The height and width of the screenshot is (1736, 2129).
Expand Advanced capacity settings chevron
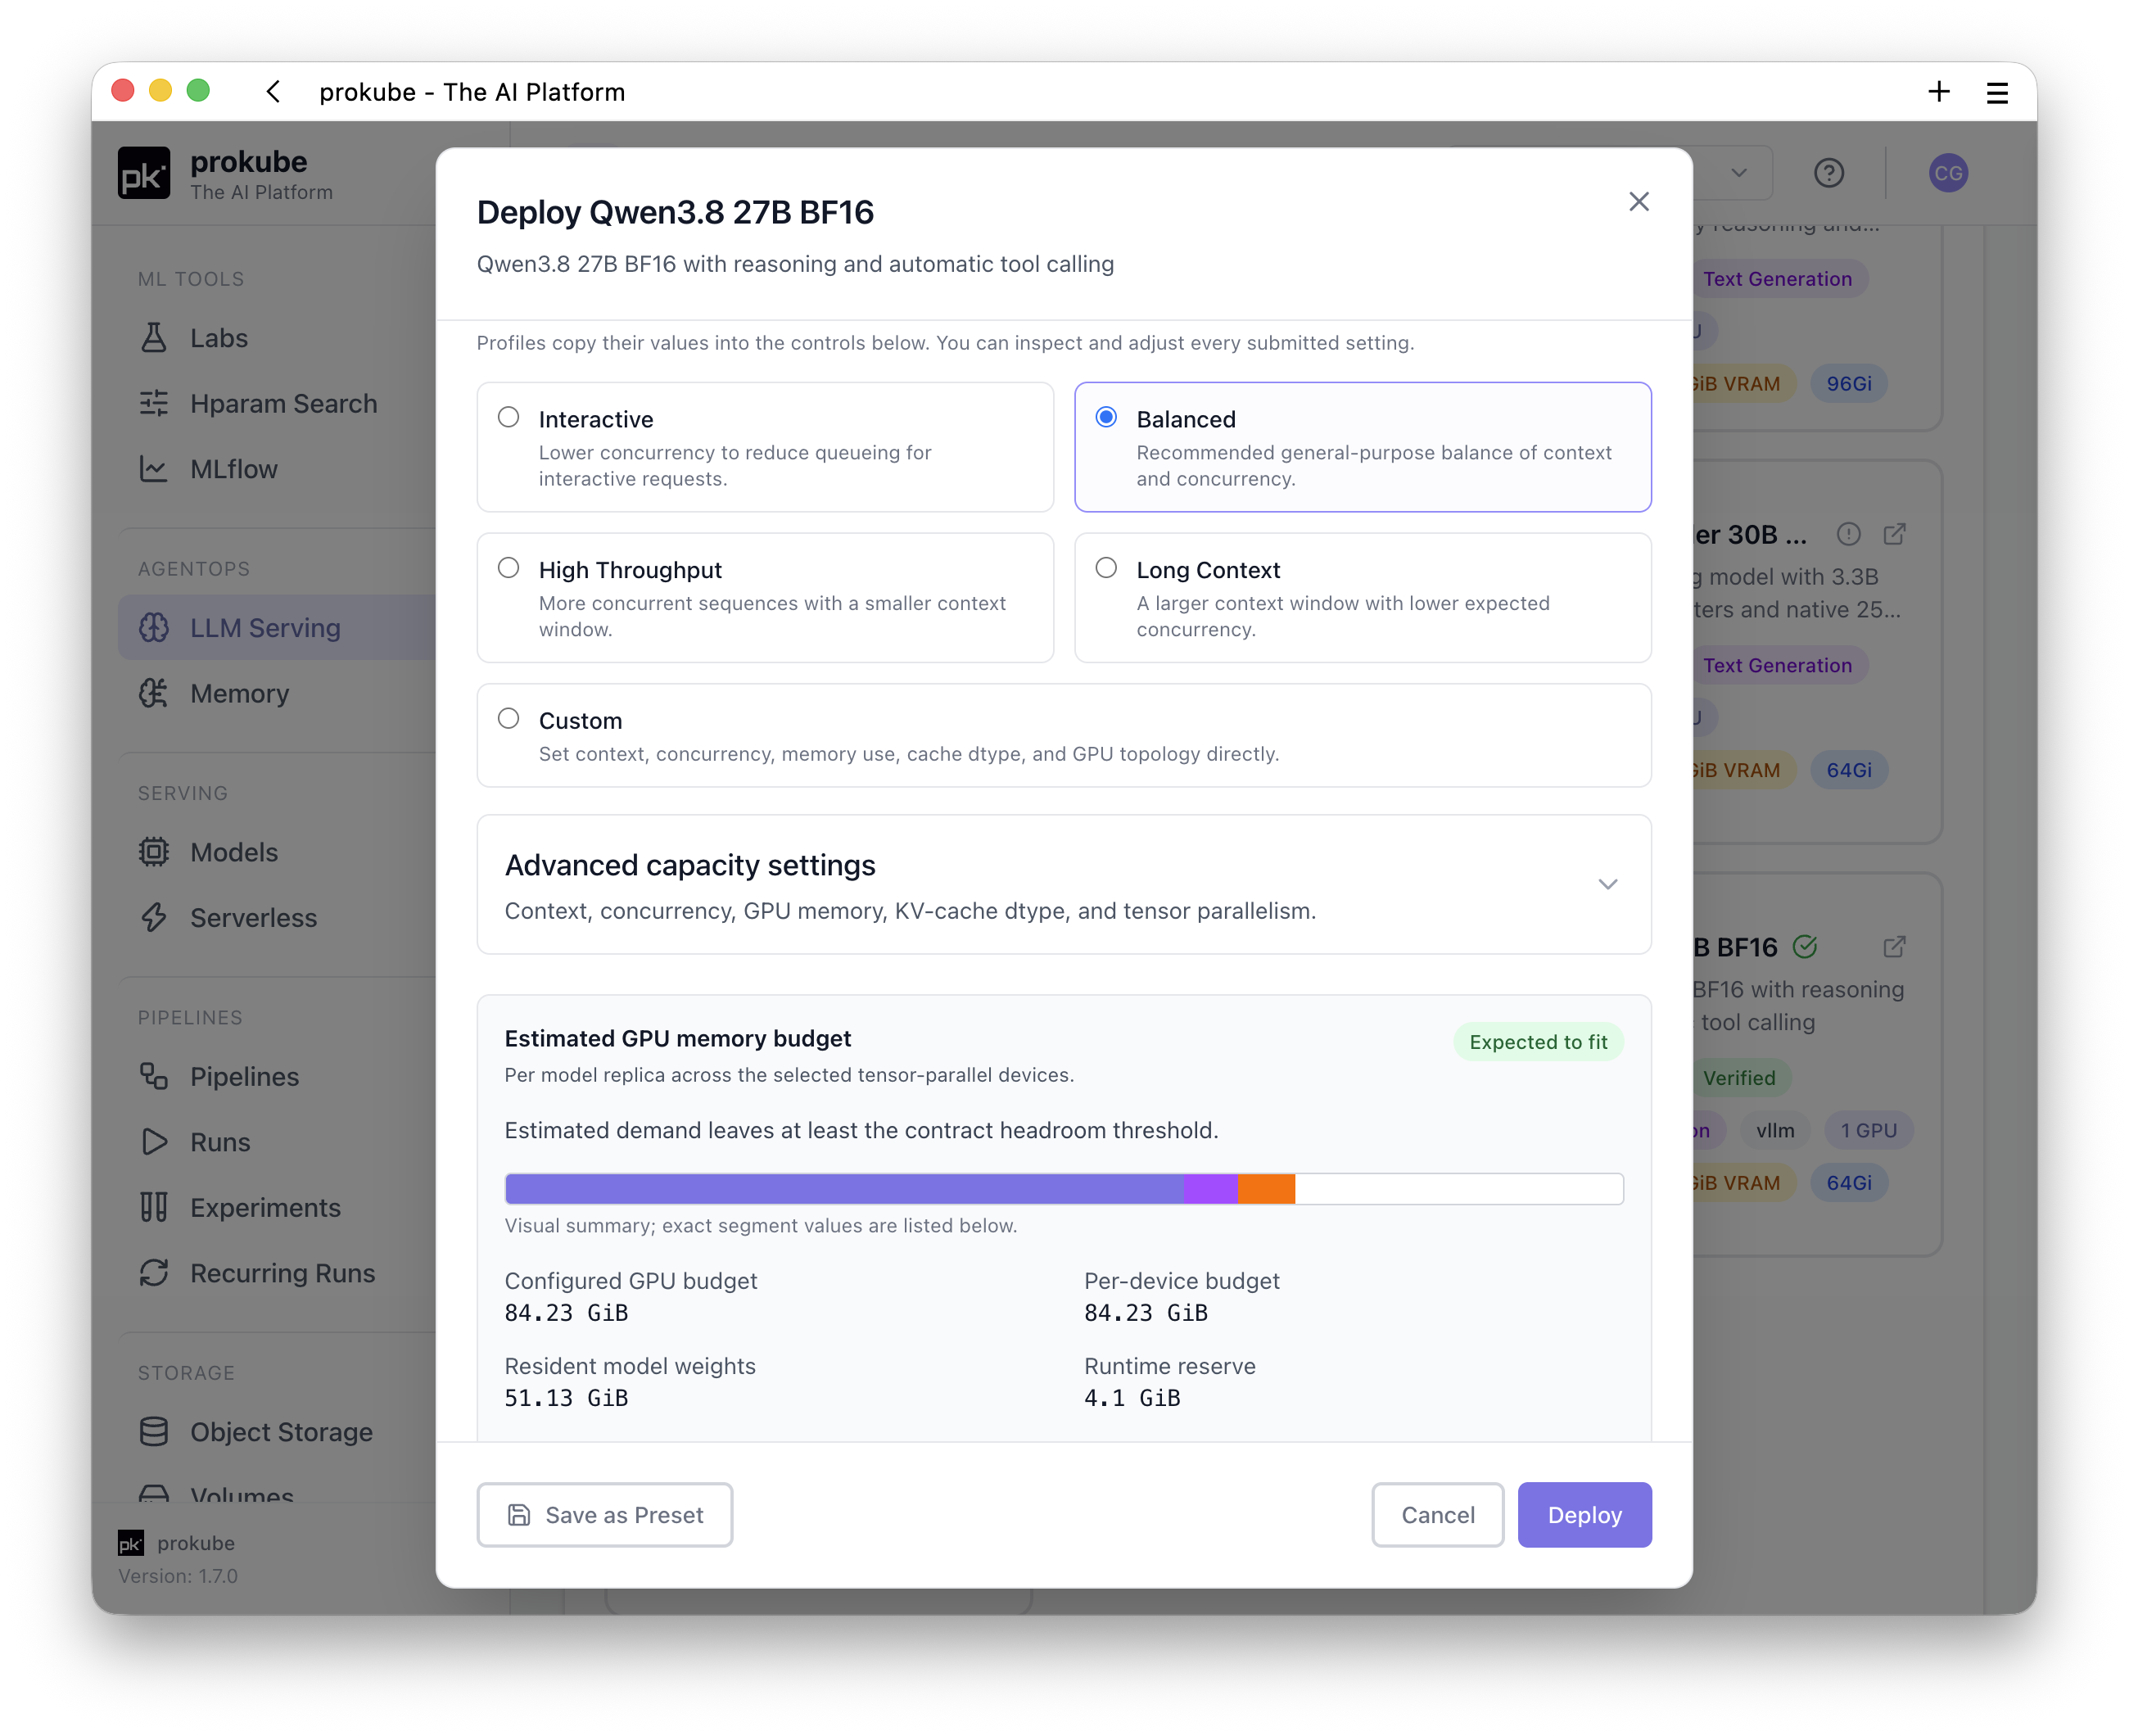coord(1608,884)
